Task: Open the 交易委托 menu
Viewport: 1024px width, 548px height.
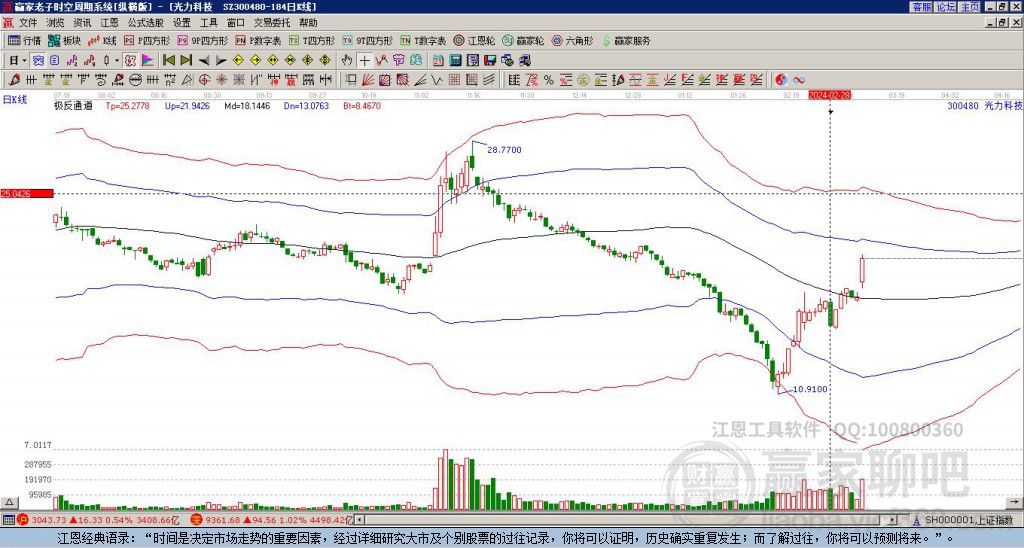Action: [x=271, y=23]
